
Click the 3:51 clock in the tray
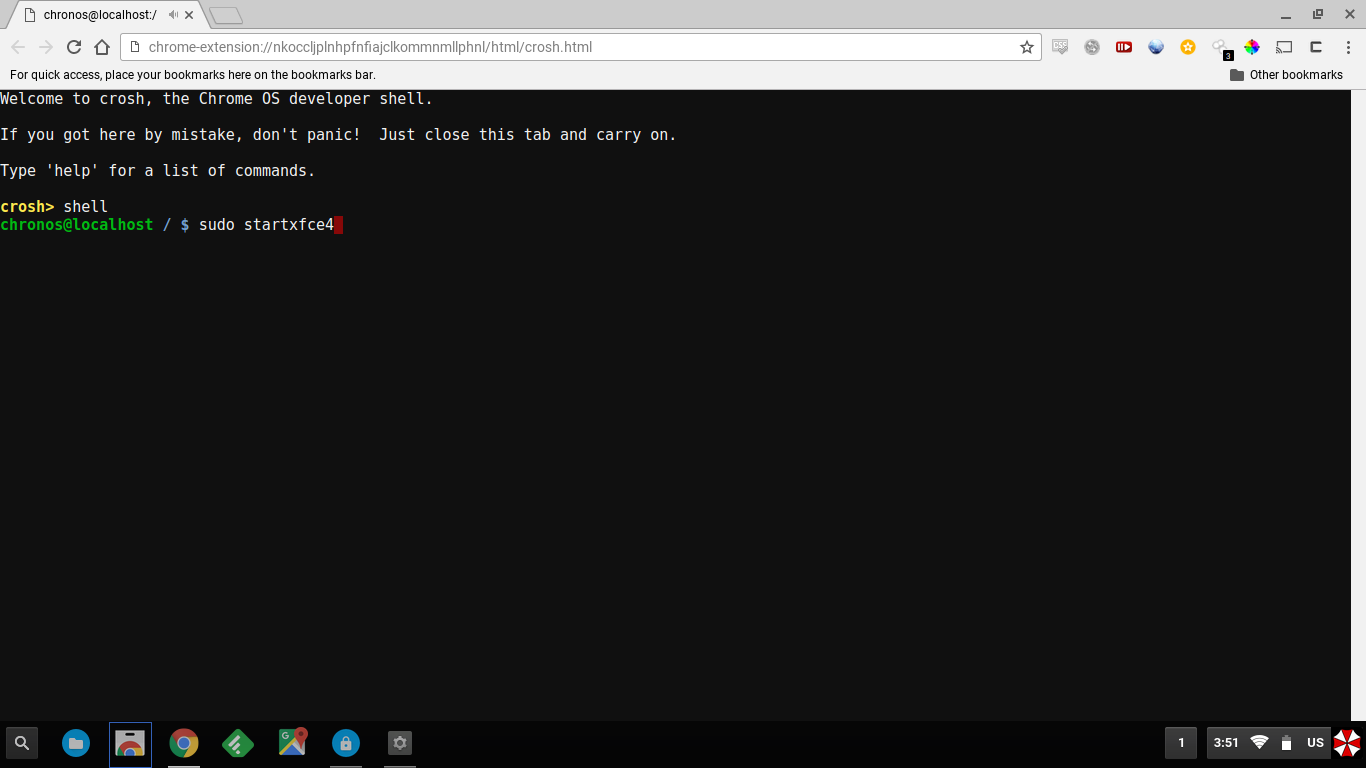[x=1226, y=743]
